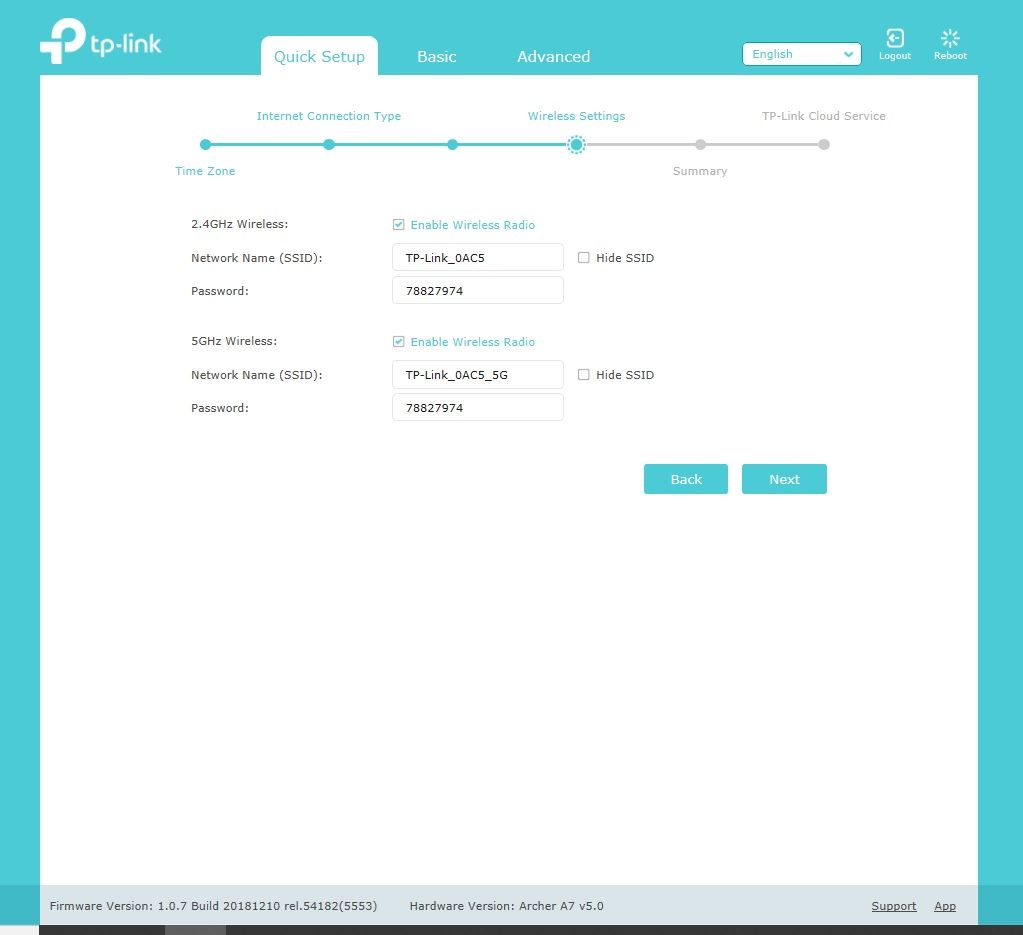1023x935 pixels.
Task: Click the Next button
Action: tap(784, 478)
